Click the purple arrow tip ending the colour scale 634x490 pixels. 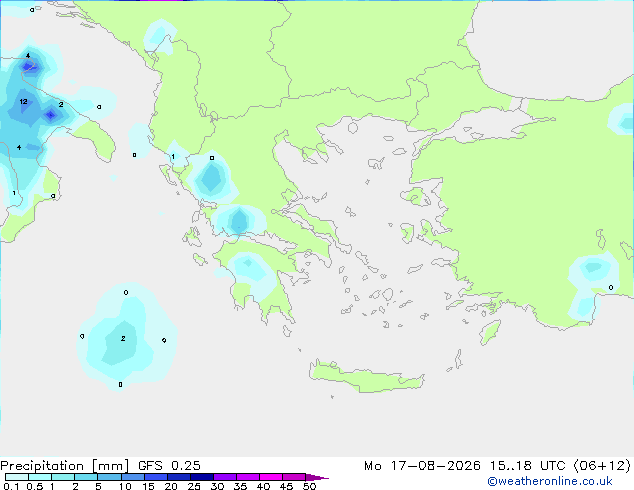pos(317,477)
